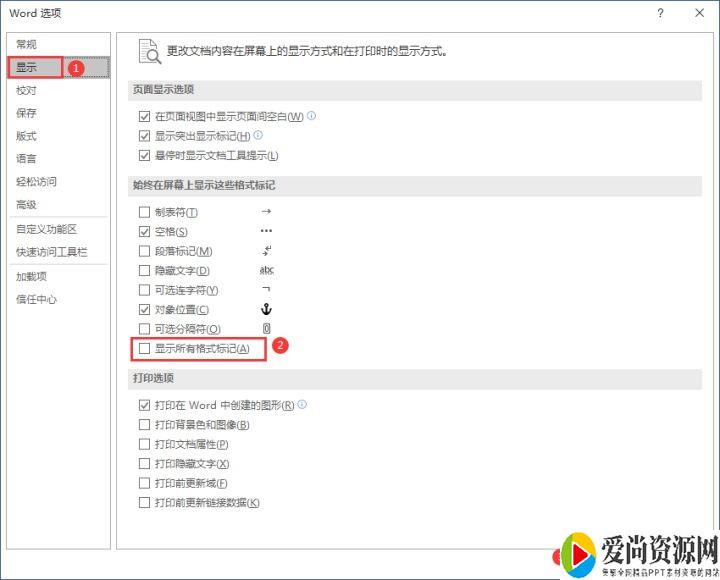
Task: Click the help question mark in title bar
Action: pyautogui.click(x=661, y=13)
